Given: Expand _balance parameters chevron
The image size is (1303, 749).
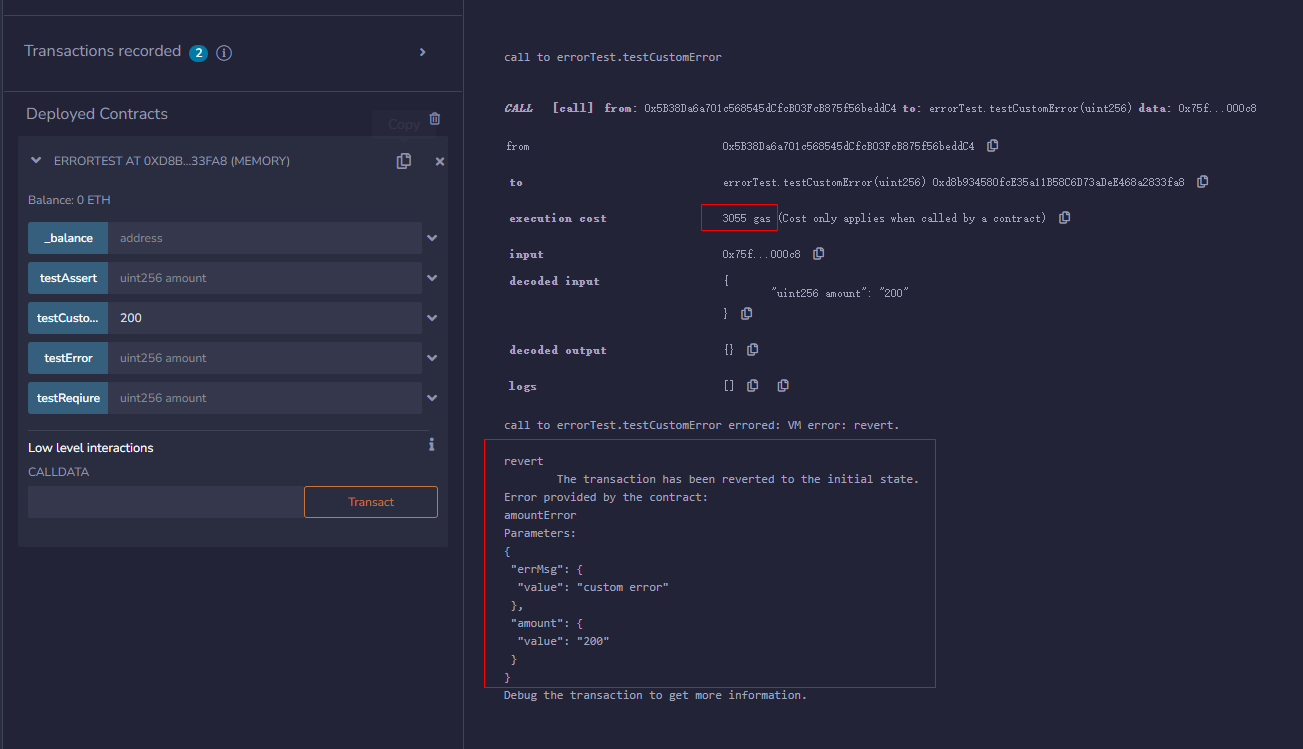Looking at the screenshot, I should pyautogui.click(x=432, y=238).
